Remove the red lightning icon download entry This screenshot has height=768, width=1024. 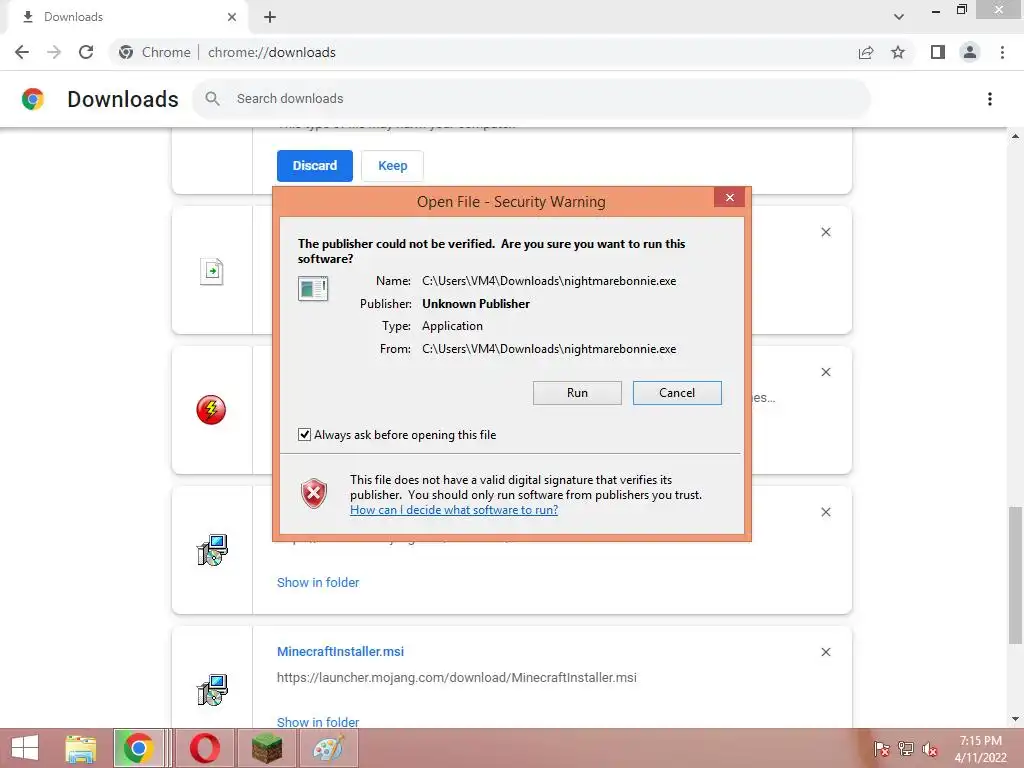(x=825, y=372)
